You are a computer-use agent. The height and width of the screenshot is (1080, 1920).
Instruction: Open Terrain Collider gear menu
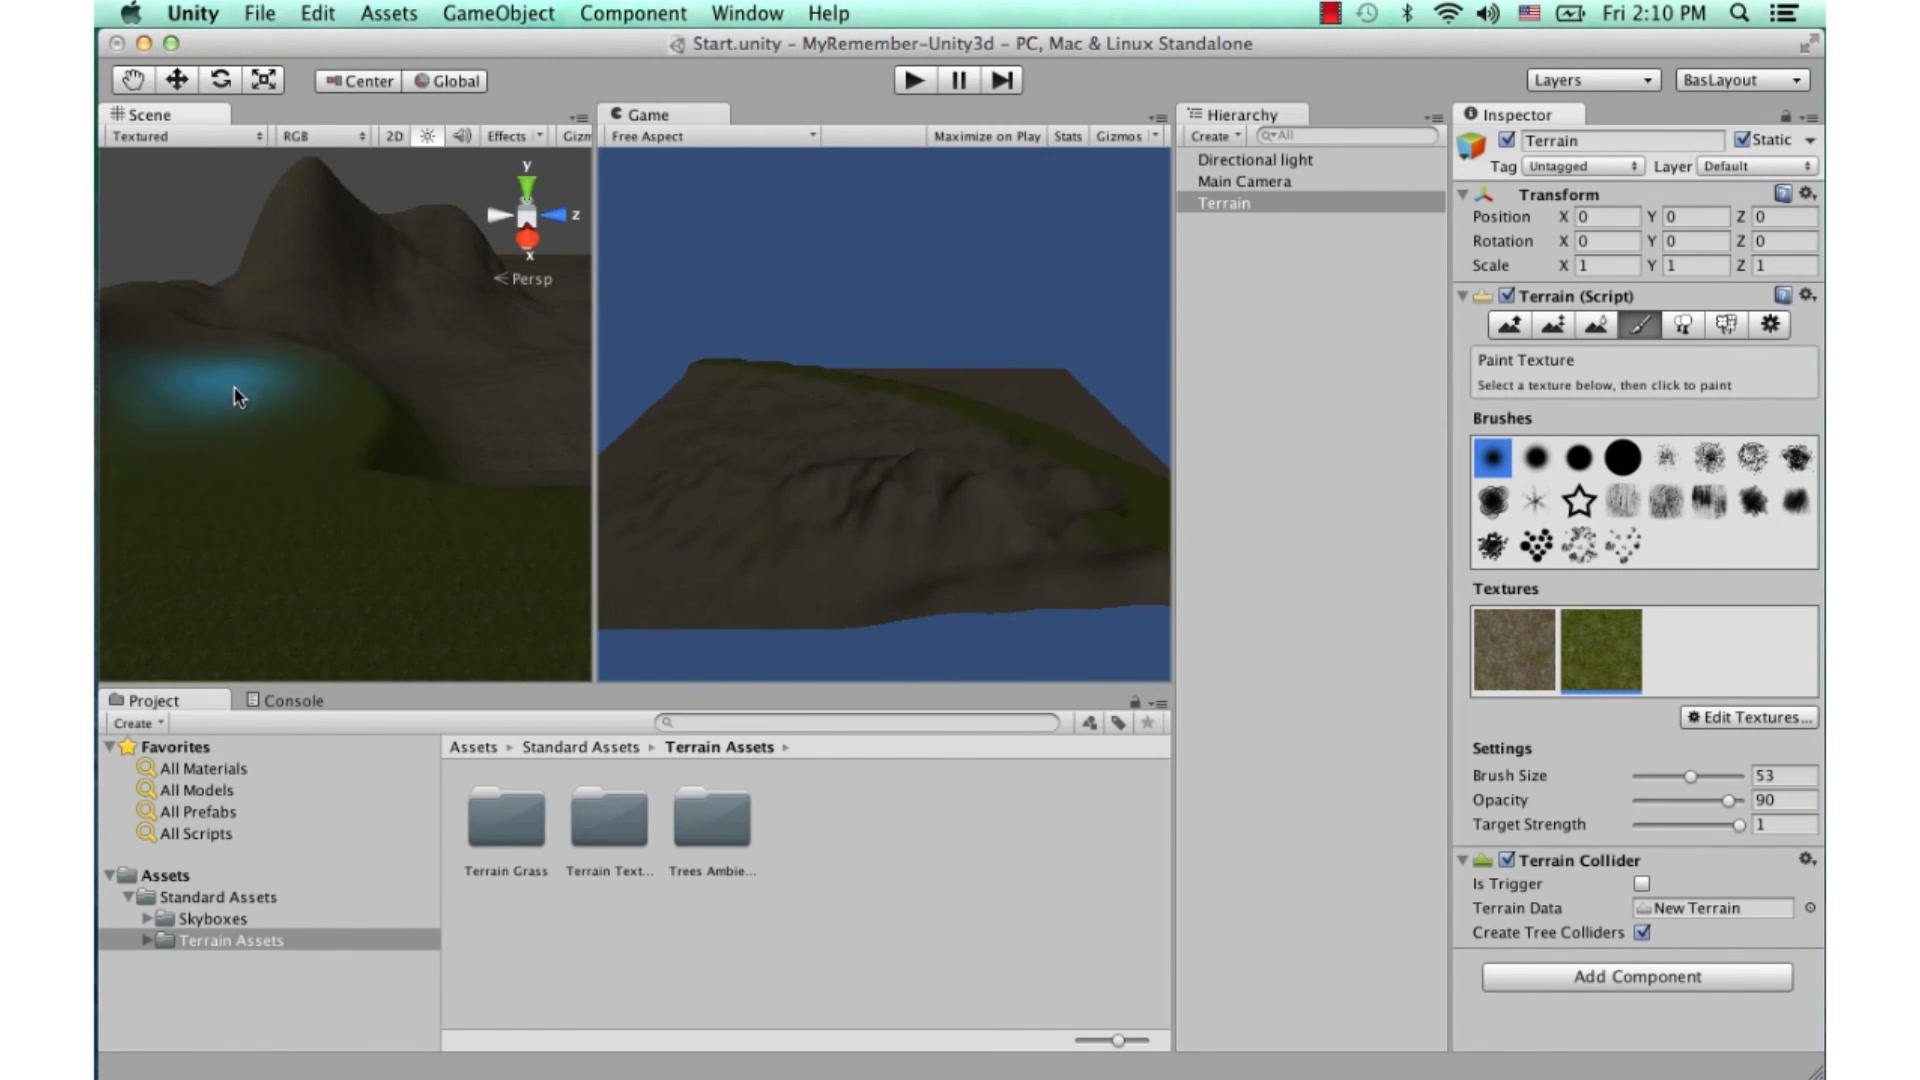[1807, 859]
